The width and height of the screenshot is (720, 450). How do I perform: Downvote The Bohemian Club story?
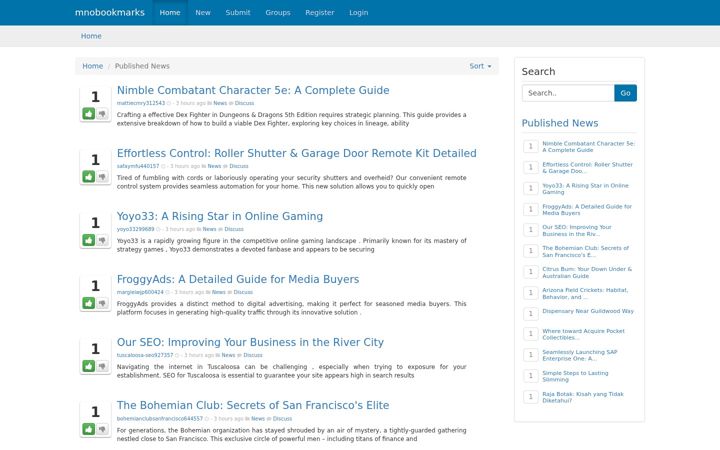(x=102, y=429)
